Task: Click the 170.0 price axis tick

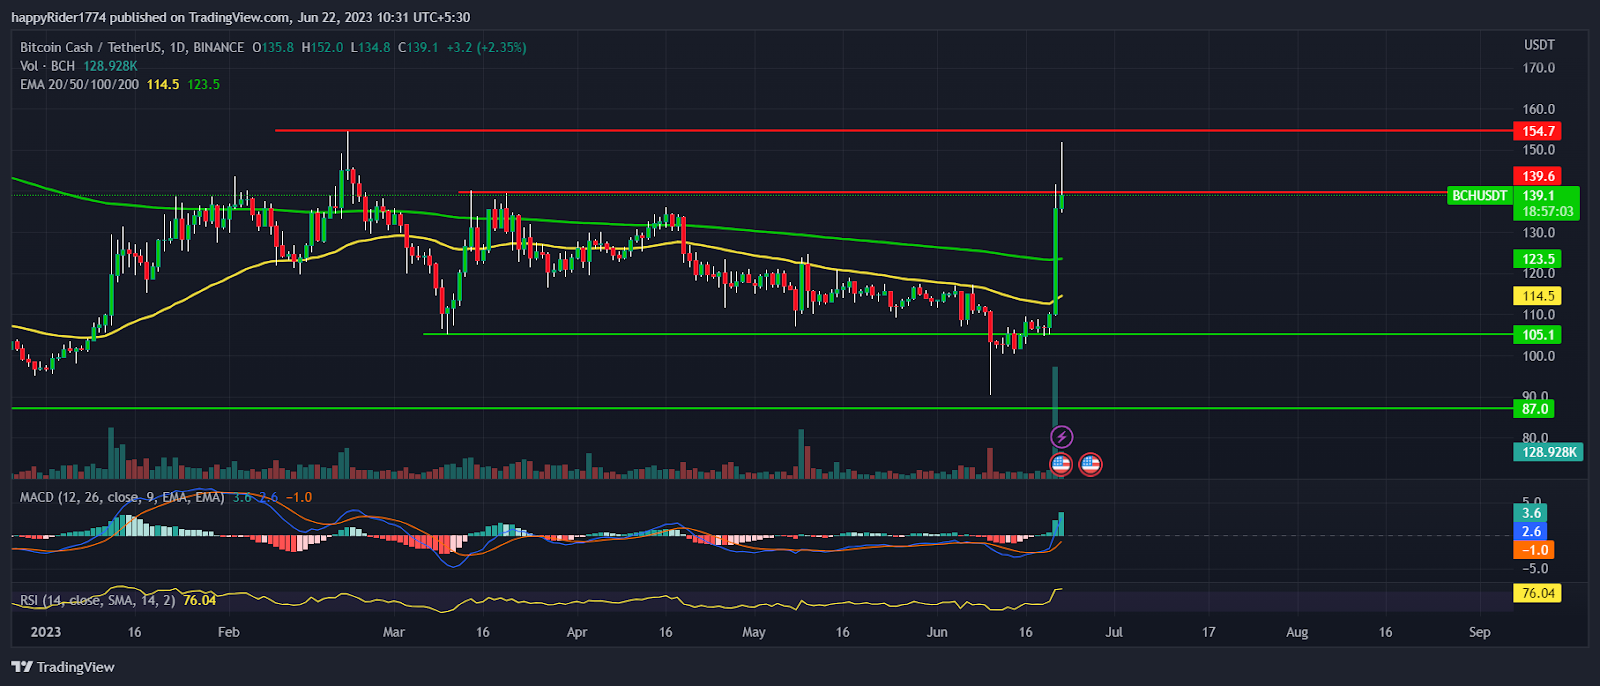Action: [x=1539, y=68]
